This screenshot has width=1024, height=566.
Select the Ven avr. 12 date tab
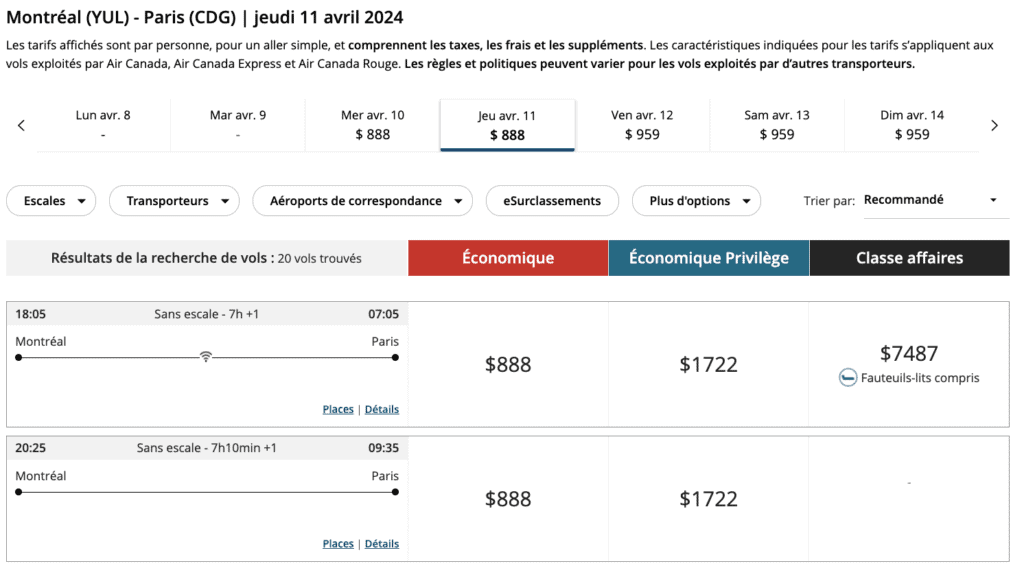point(642,125)
